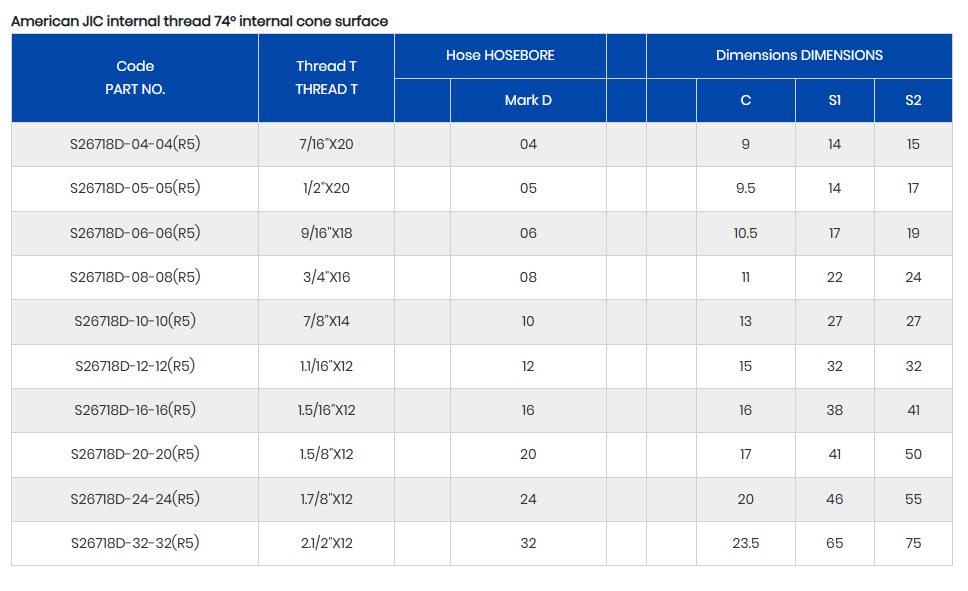This screenshot has height=591, width=968.
Task: Click the S1 value 38 cell
Action: pos(835,410)
